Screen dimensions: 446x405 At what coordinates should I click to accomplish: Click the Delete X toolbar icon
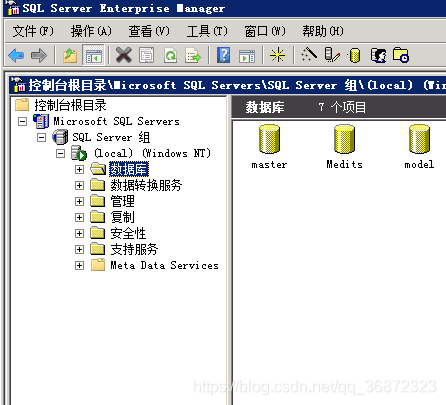(x=124, y=55)
